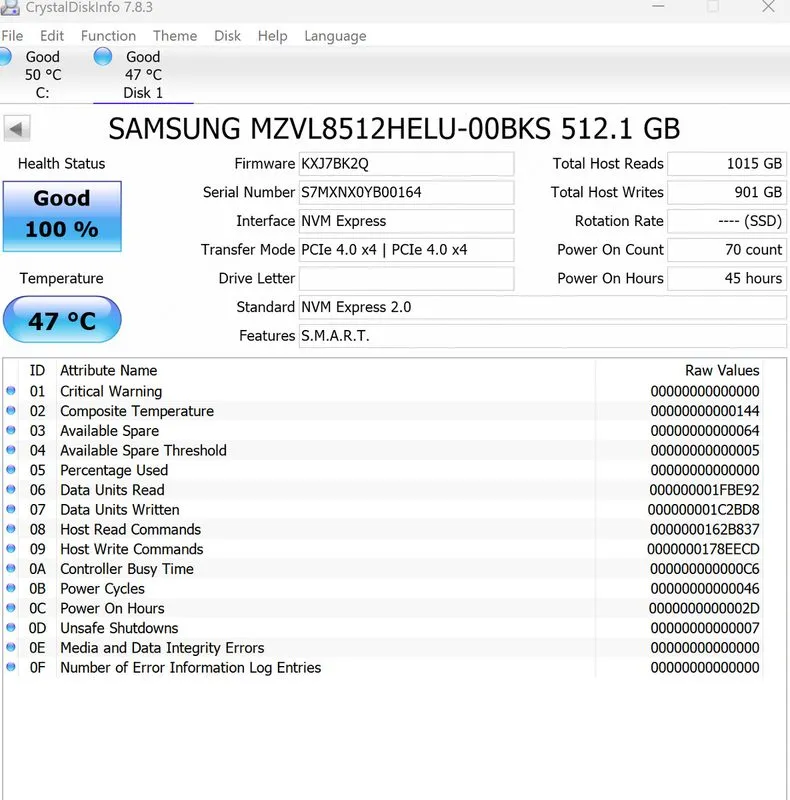Click raw value 000000001C2BD8
The width and height of the screenshot is (790, 800).
click(x=703, y=510)
